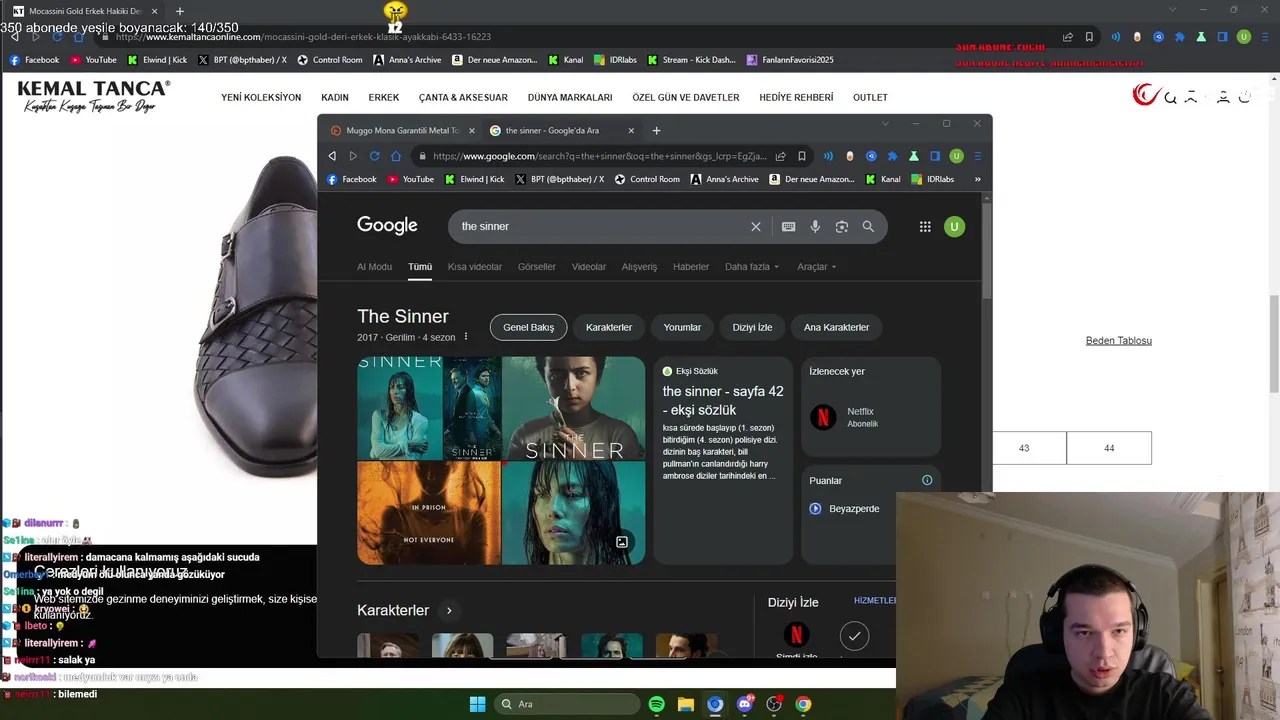Reload the Google search page
1280x720 pixels.
pos(374,156)
